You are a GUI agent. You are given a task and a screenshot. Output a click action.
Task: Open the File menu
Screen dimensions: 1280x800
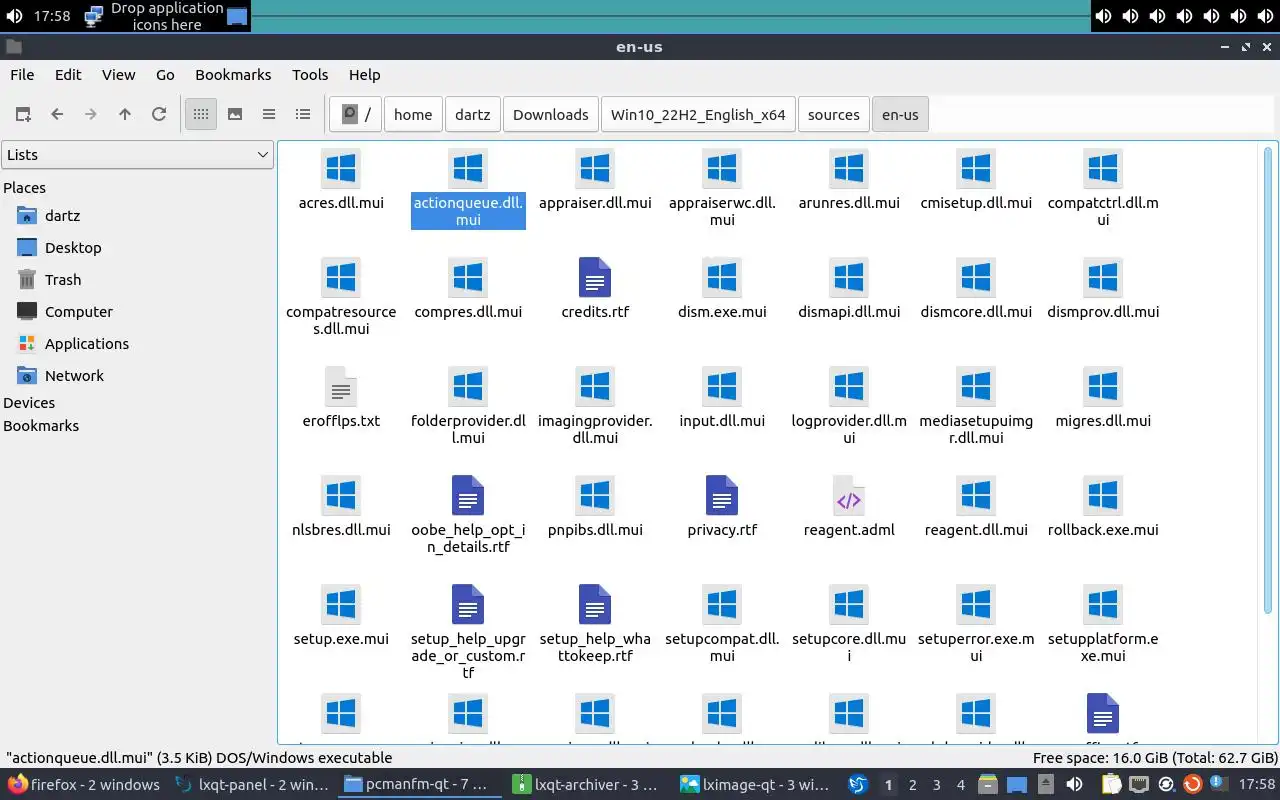[x=22, y=74]
